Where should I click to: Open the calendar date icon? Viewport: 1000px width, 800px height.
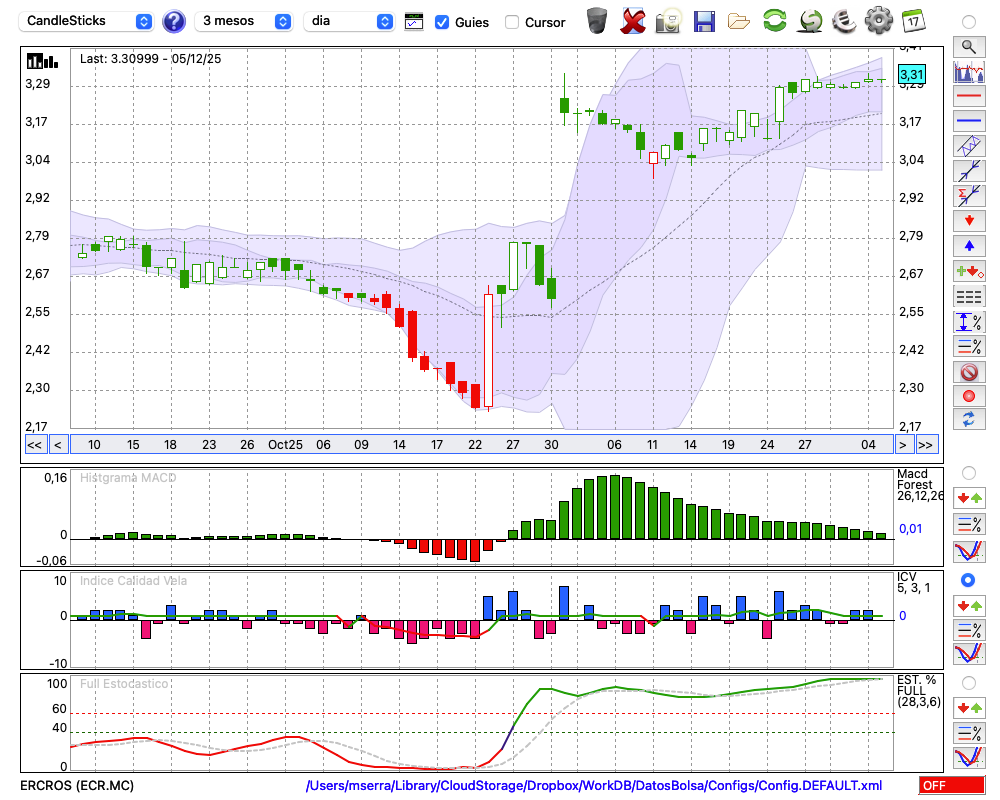913,21
